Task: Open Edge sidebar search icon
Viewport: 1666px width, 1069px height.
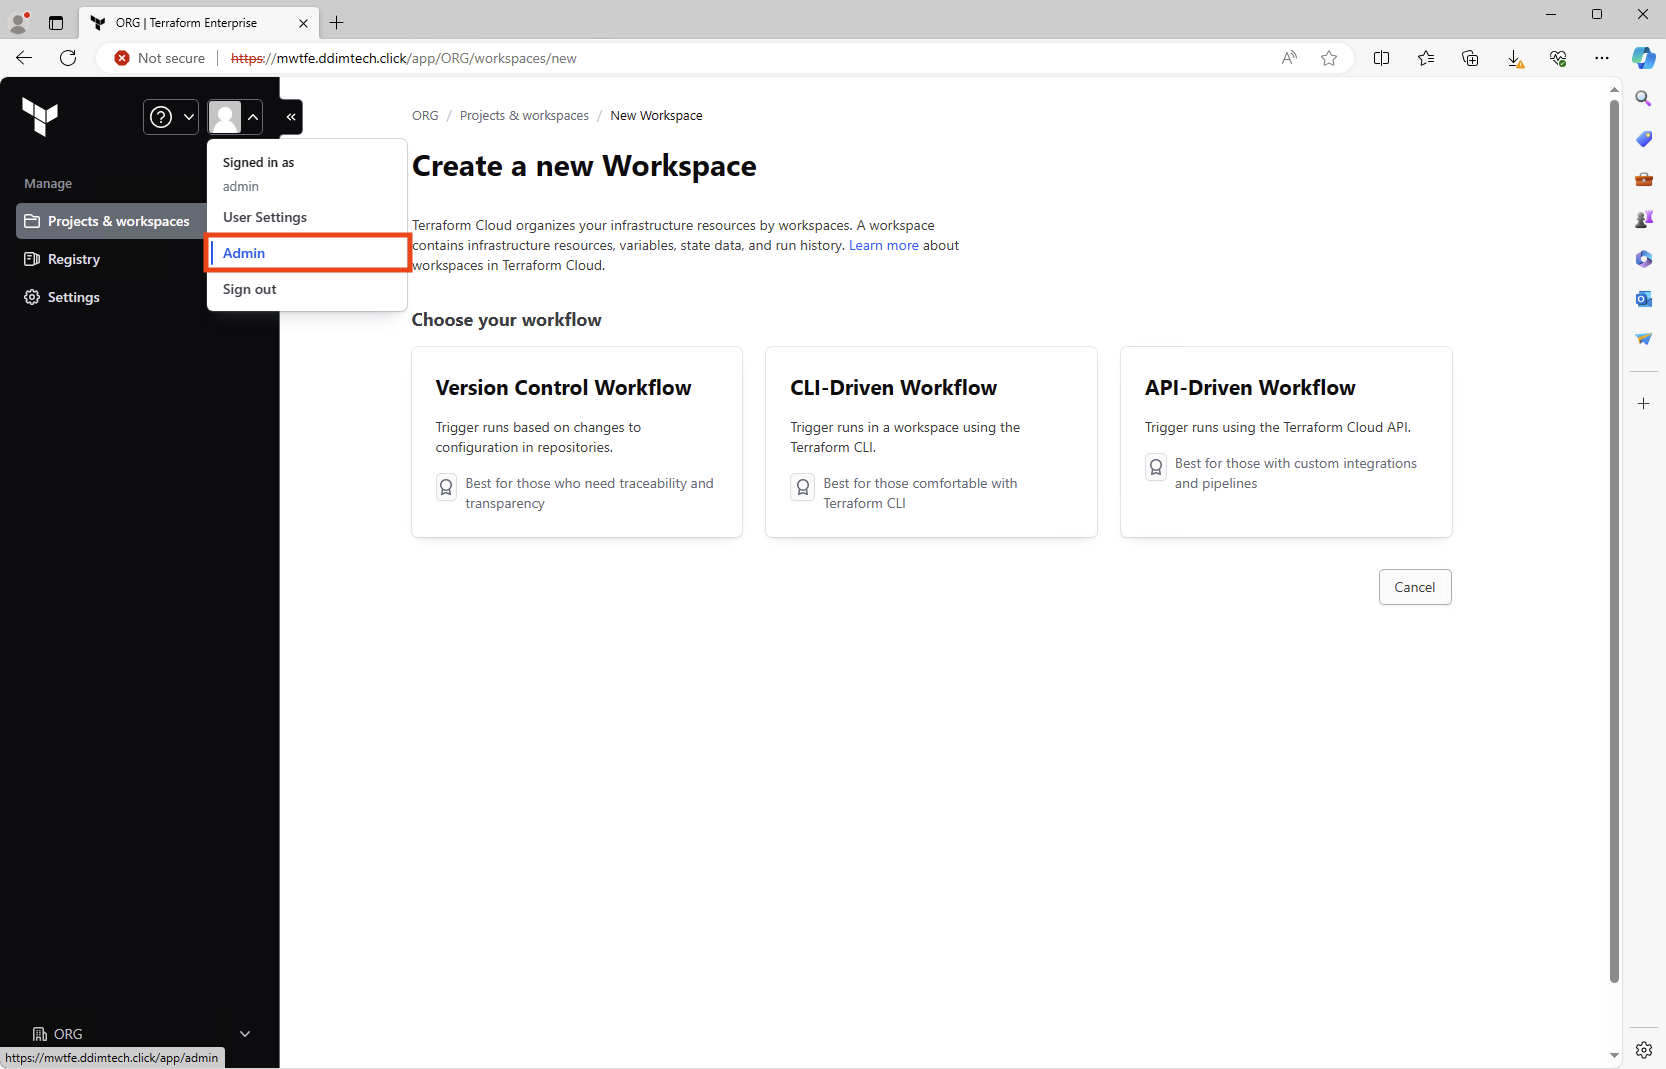Action: click(x=1644, y=98)
